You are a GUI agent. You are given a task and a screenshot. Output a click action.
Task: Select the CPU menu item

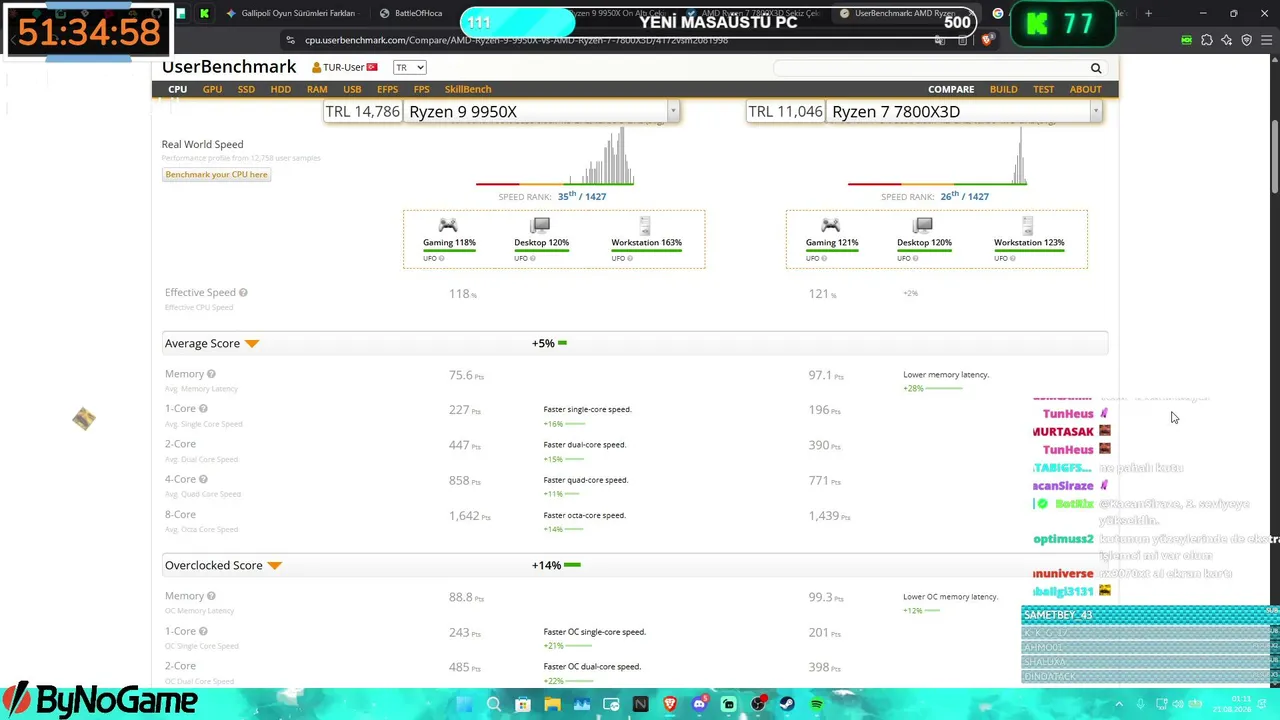pos(177,89)
